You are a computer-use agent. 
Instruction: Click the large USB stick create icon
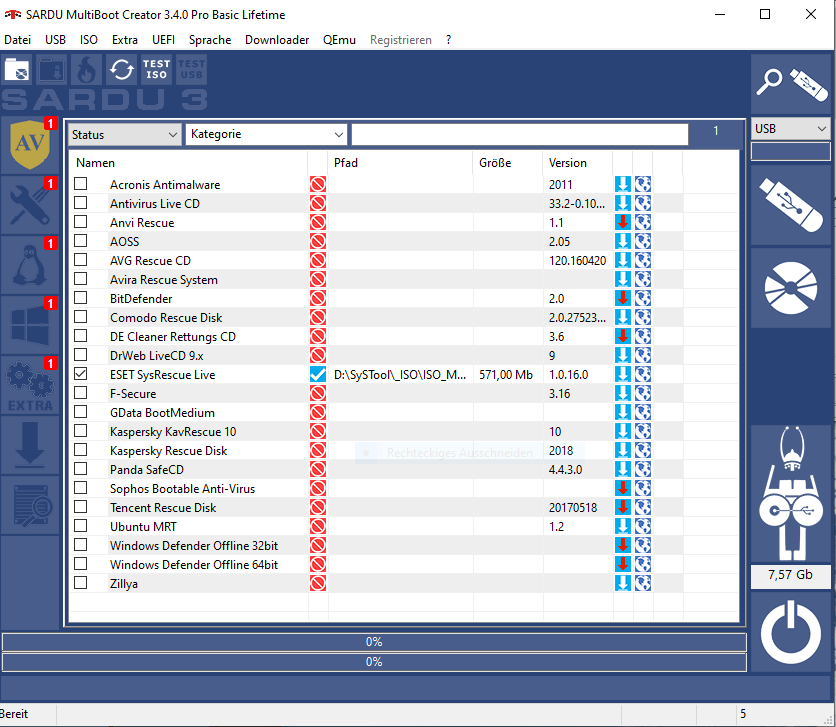click(x=791, y=205)
